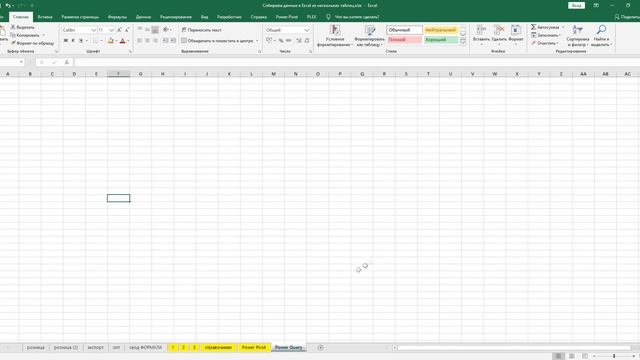Click the Name Box field

click(11, 62)
